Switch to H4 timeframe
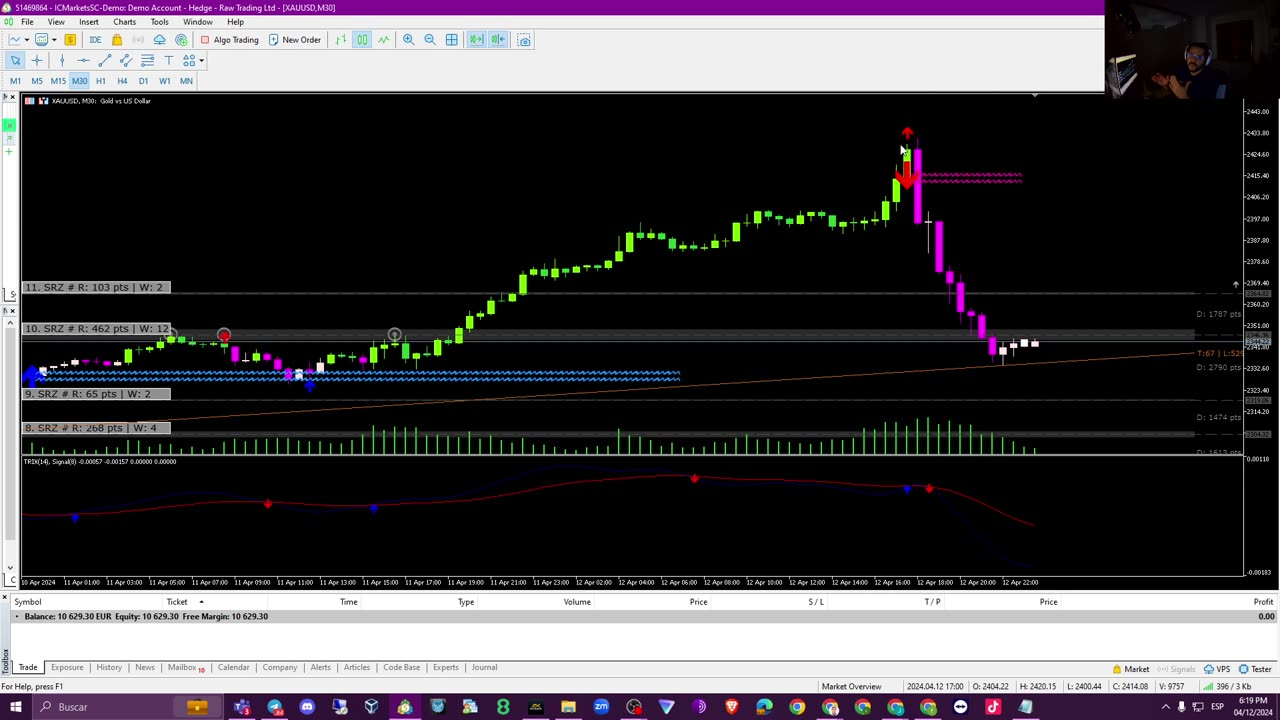 [x=122, y=81]
